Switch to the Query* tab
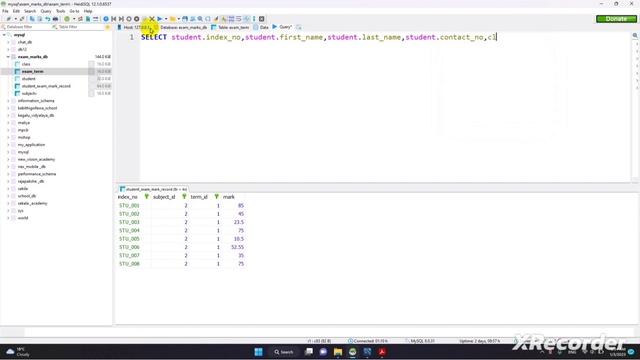Screen dimensions: 640x360 point(282,27)
